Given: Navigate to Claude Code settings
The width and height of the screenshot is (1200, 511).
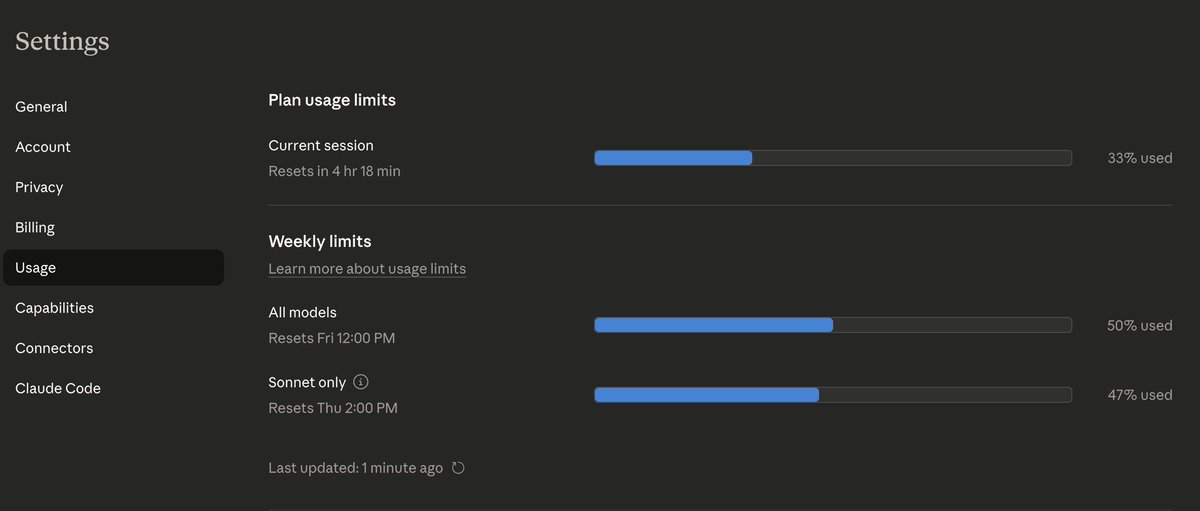Looking at the screenshot, I should pos(58,388).
